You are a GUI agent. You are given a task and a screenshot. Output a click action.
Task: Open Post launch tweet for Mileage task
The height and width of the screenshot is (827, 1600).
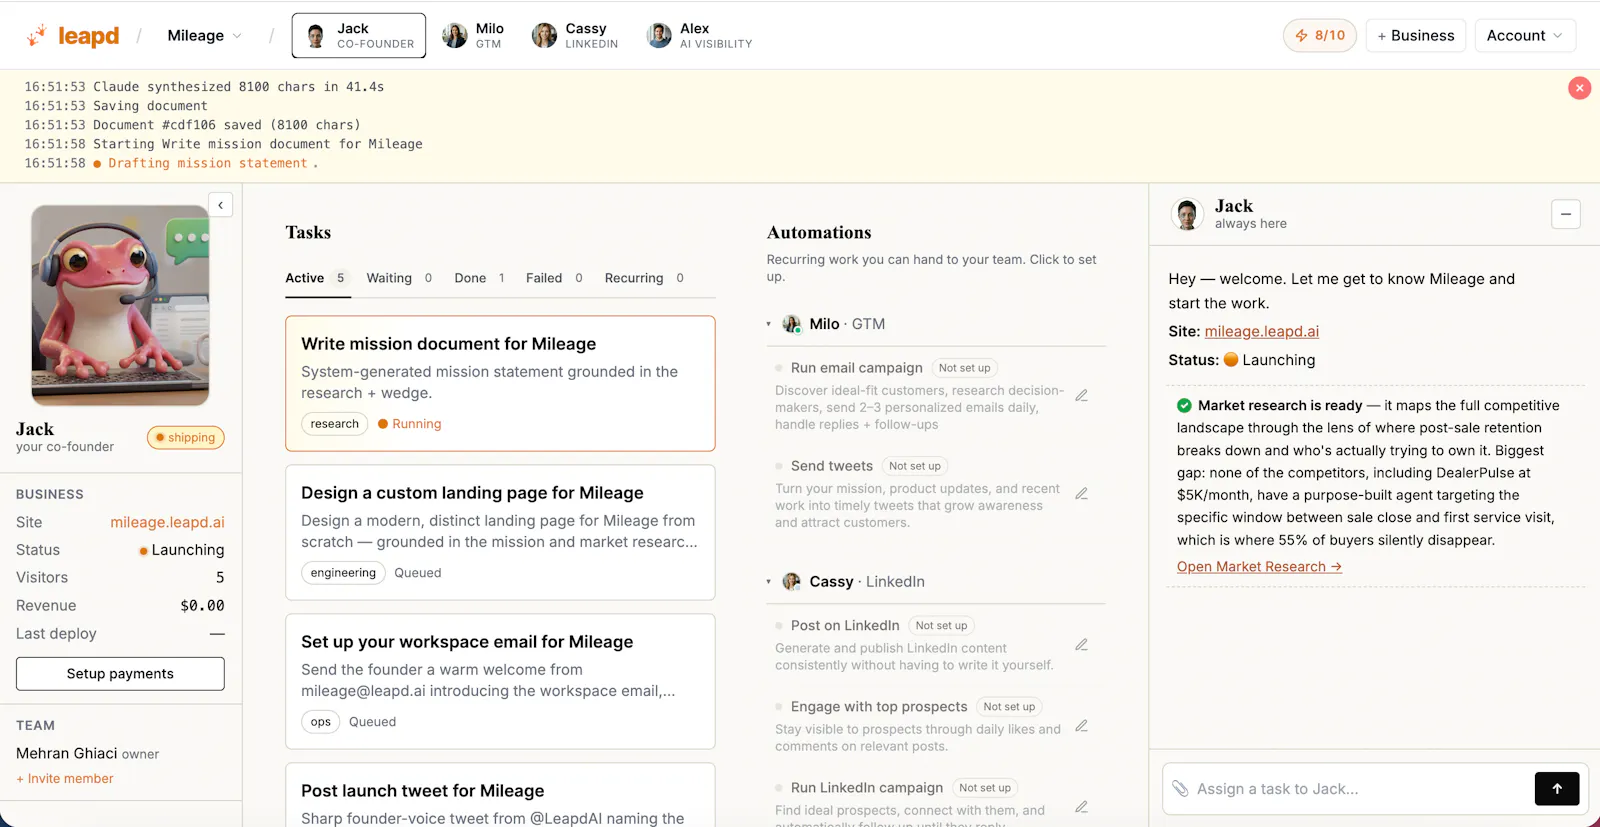(x=500, y=796)
